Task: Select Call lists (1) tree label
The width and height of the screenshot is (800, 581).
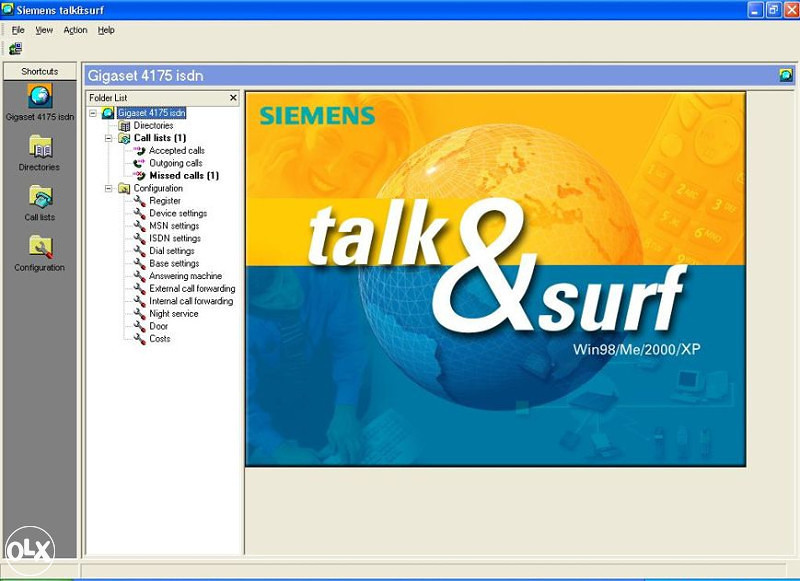Action: pyautogui.click(x=160, y=138)
